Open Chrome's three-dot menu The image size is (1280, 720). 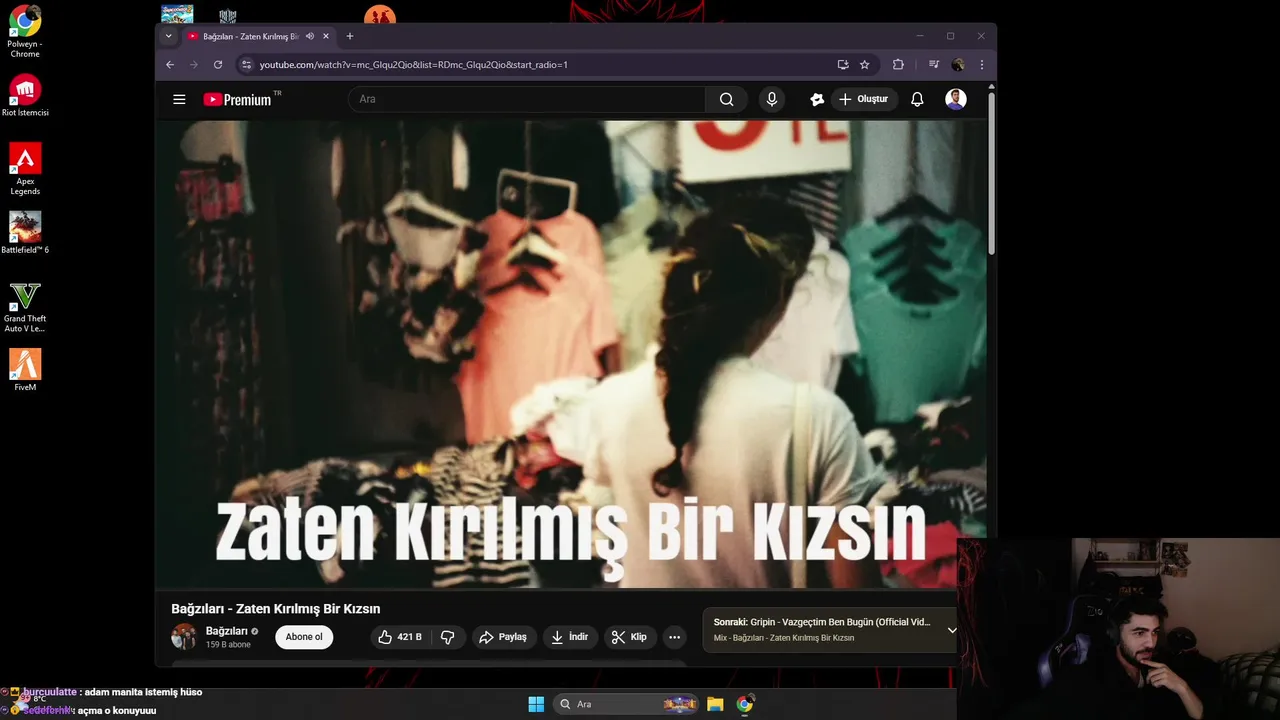982,64
